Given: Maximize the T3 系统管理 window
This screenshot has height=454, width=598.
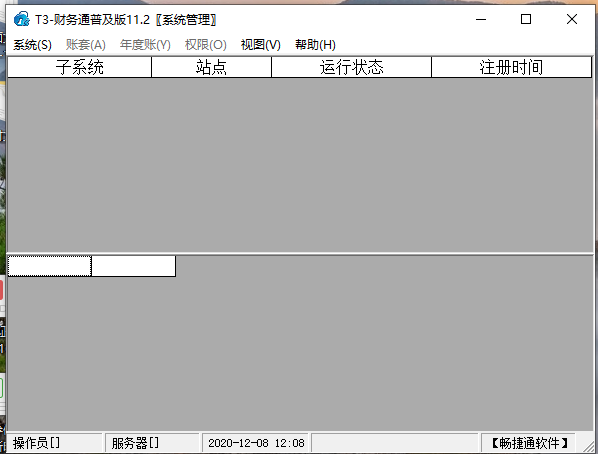Looking at the screenshot, I should pos(526,19).
